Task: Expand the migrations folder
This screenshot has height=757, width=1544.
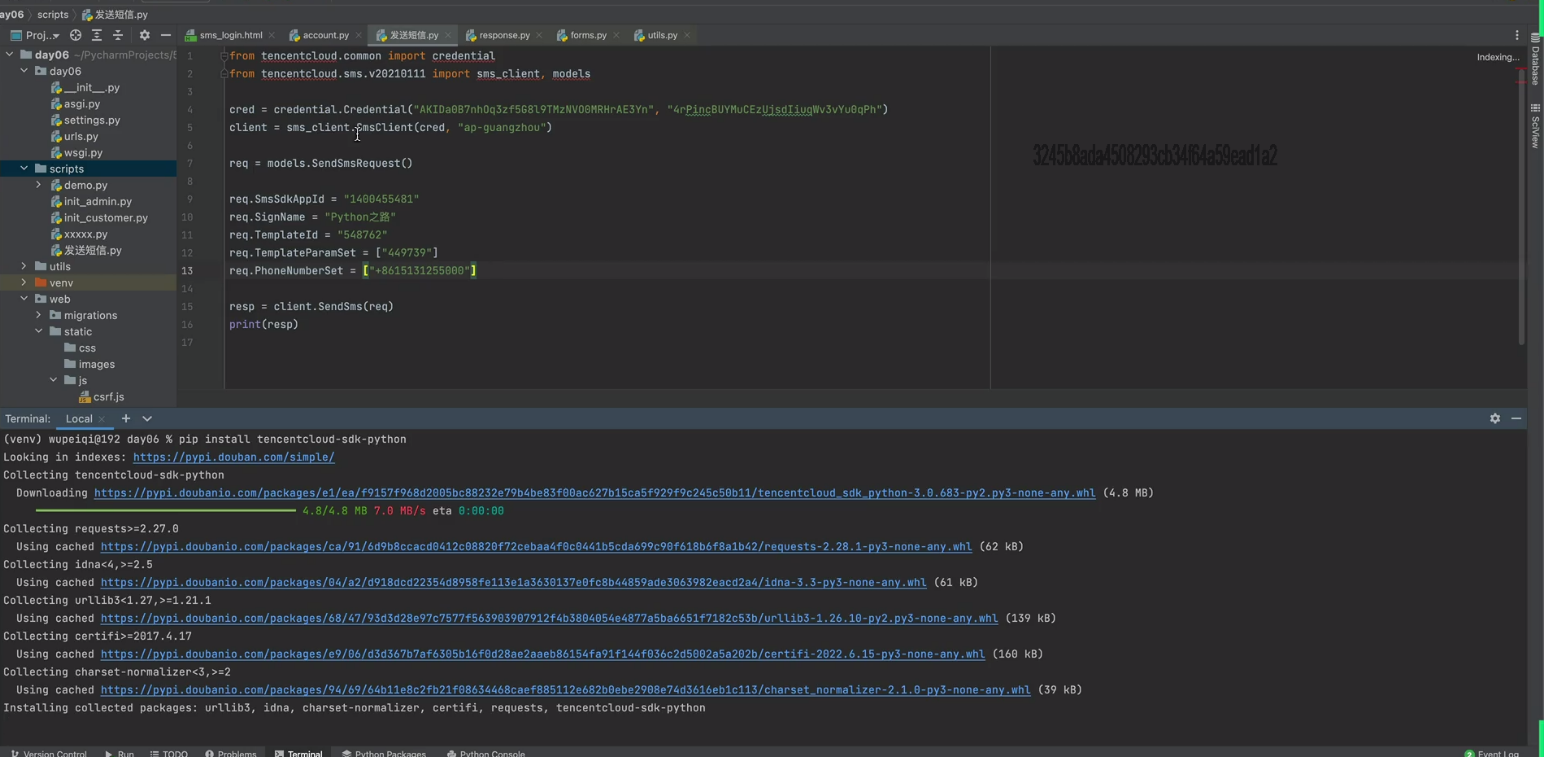Action: coord(39,315)
